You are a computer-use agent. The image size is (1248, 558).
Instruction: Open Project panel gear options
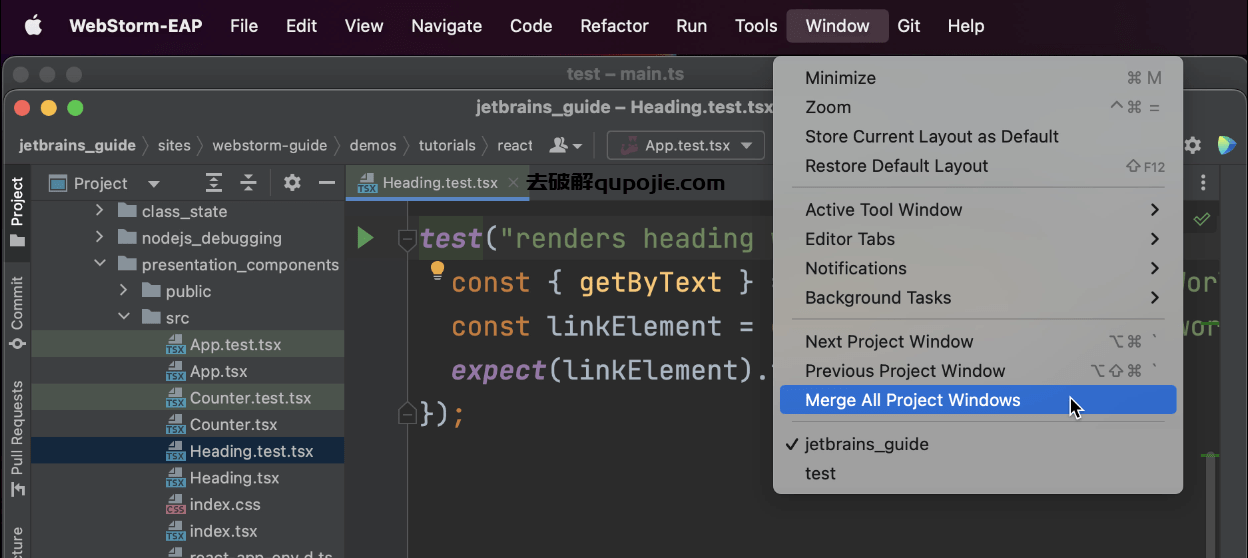292,183
